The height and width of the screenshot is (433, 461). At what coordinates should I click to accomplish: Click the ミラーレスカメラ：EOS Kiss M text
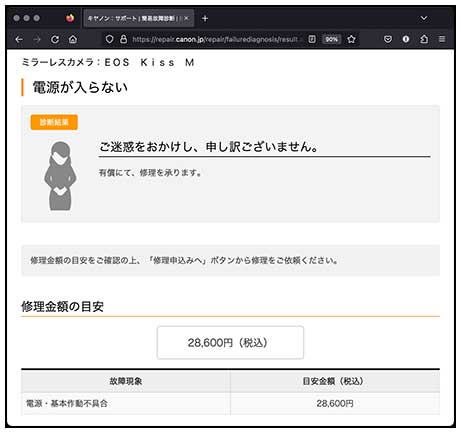point(108,62)
